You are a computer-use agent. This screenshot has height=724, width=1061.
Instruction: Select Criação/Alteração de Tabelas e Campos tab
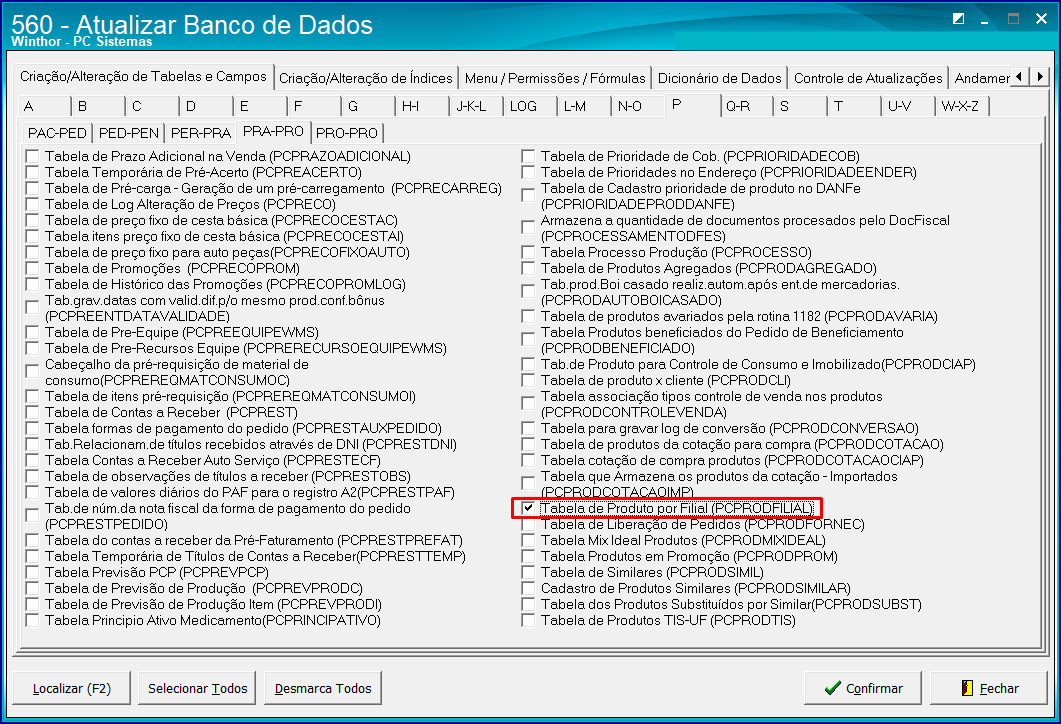pyautogui.click(x=143, y=76)
